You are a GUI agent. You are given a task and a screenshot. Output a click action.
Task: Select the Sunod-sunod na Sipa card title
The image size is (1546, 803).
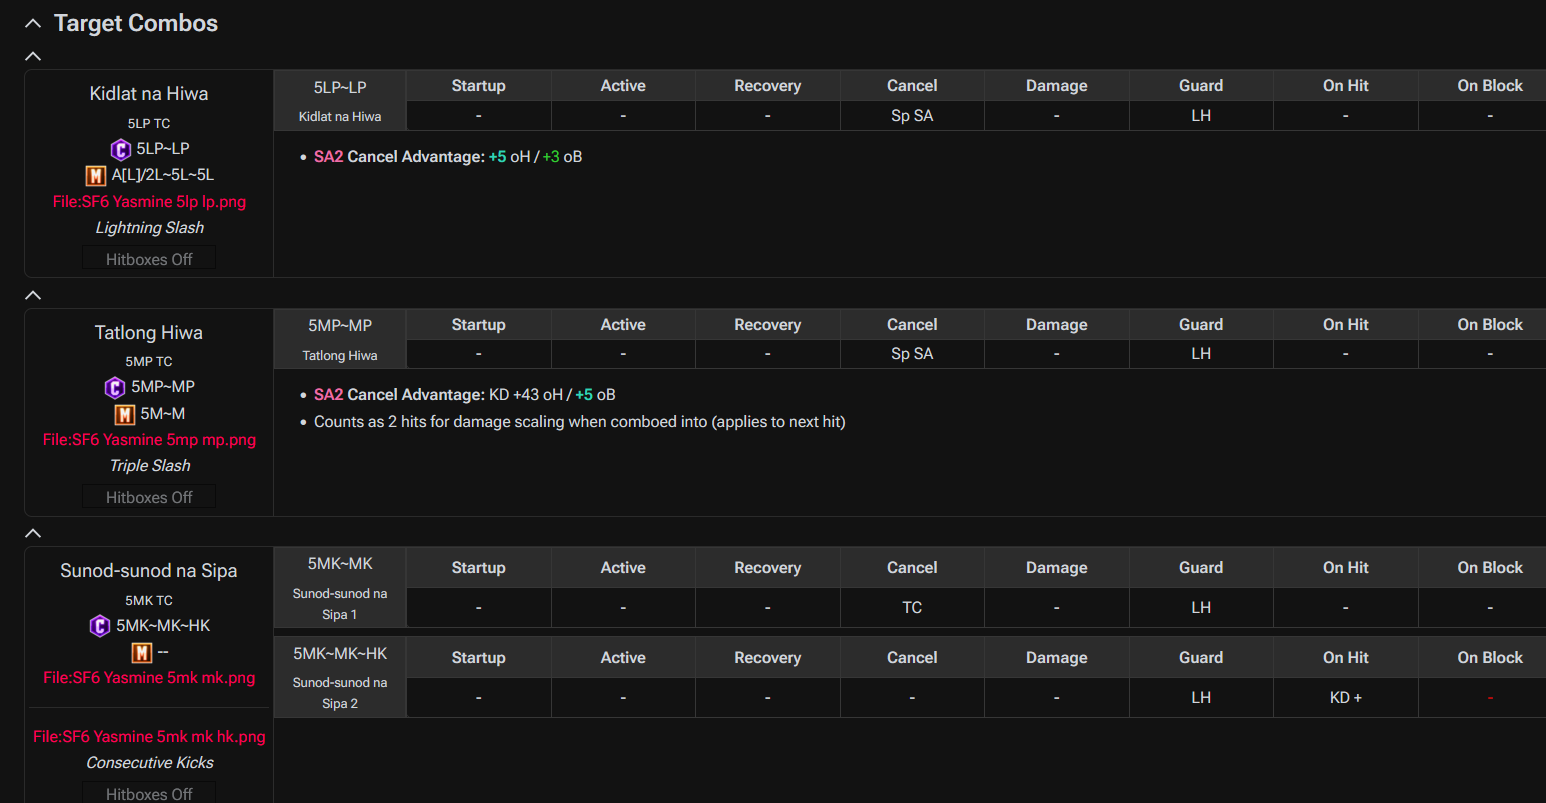[x=149, y=571]
